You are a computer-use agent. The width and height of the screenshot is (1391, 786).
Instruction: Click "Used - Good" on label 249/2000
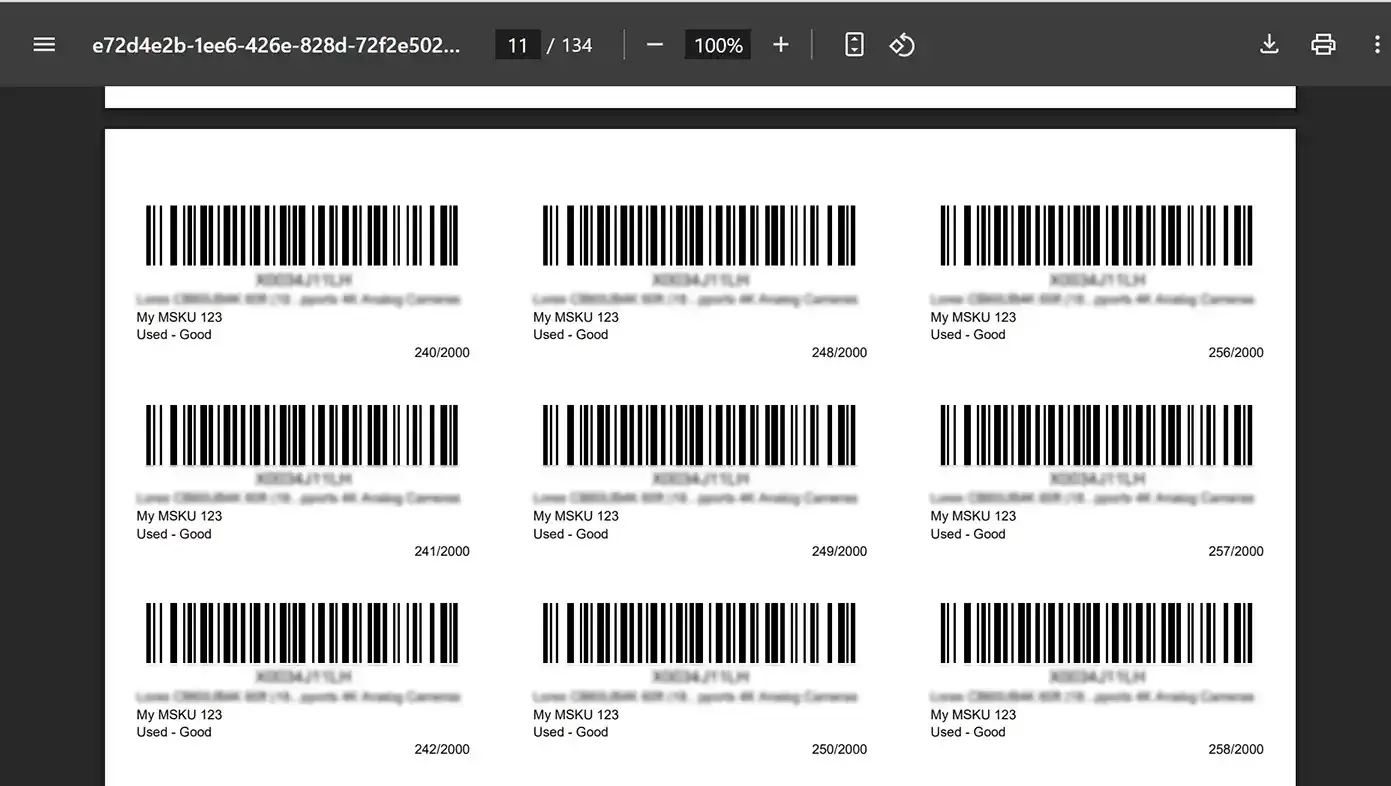pyautogui.click(x=571, y=534)
